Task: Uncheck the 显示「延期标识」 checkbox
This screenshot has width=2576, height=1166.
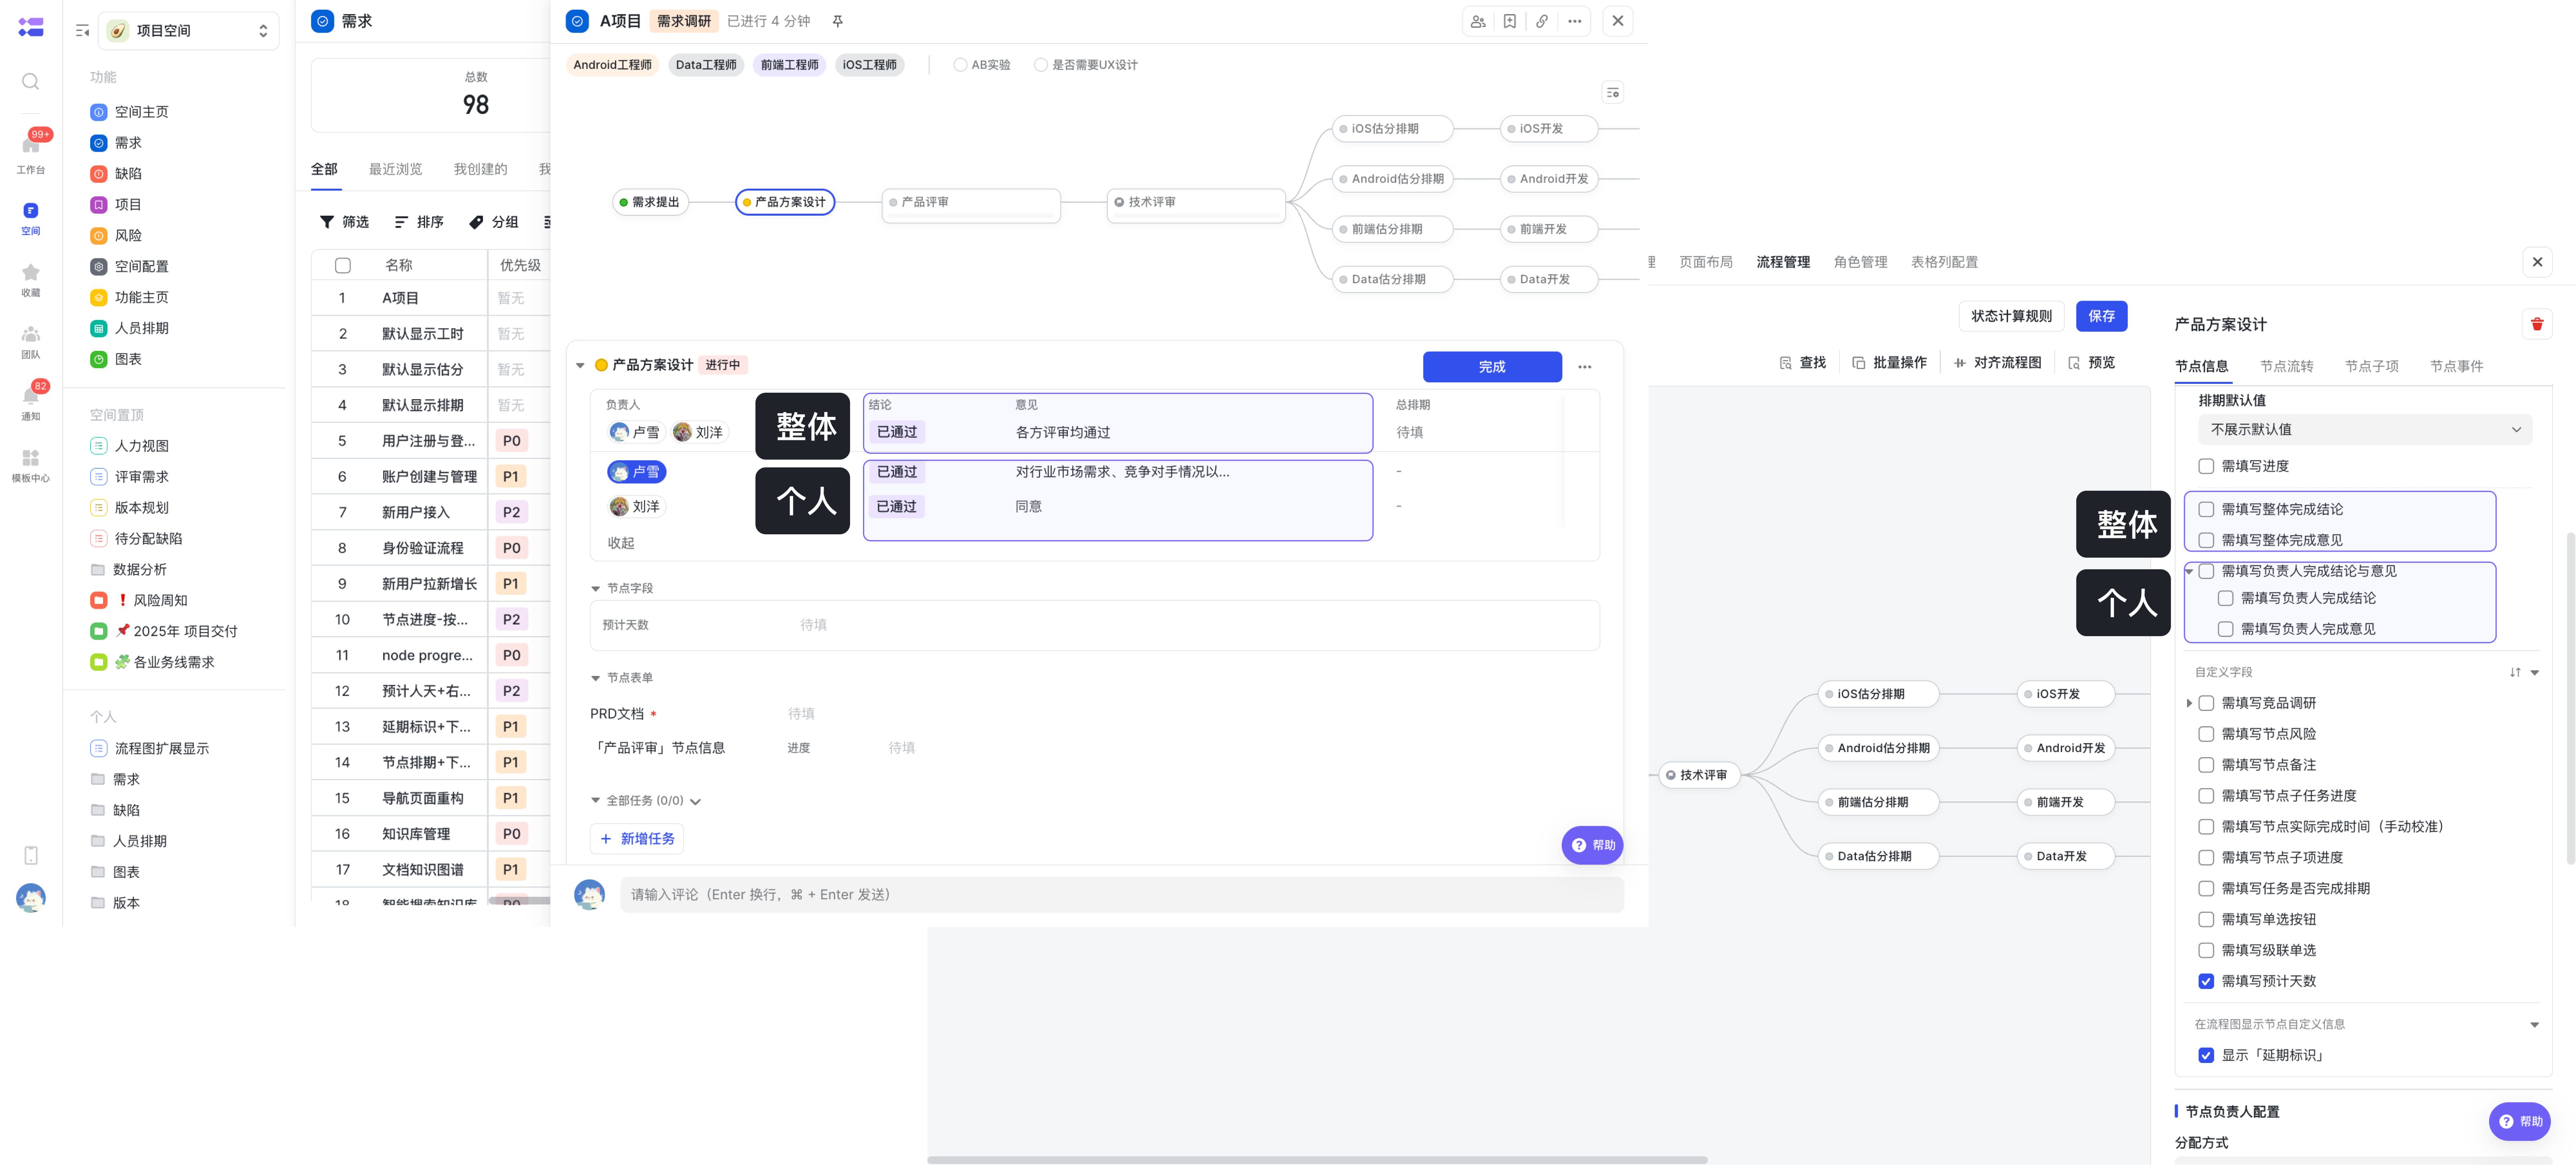Action: tap(2206, 1055)
